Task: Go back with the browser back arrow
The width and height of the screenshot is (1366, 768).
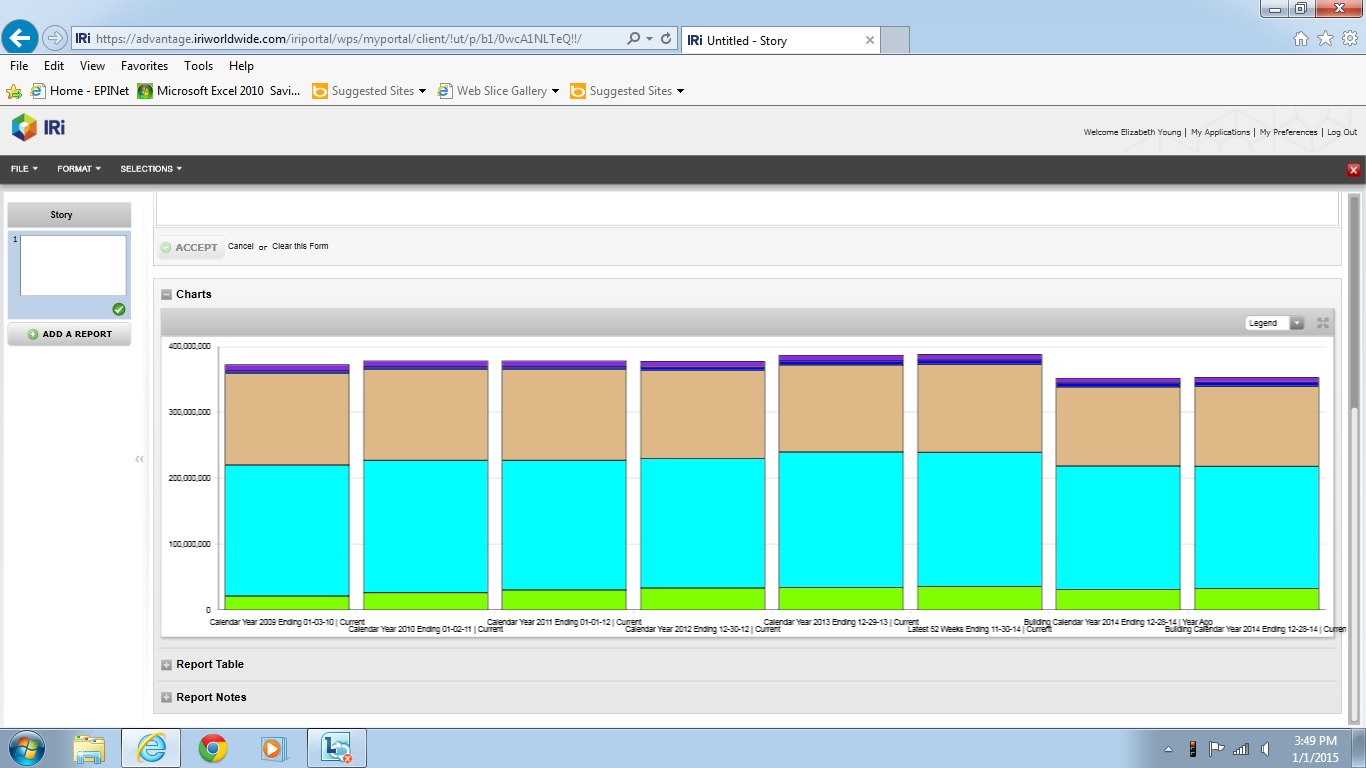Action: point(20,39)
